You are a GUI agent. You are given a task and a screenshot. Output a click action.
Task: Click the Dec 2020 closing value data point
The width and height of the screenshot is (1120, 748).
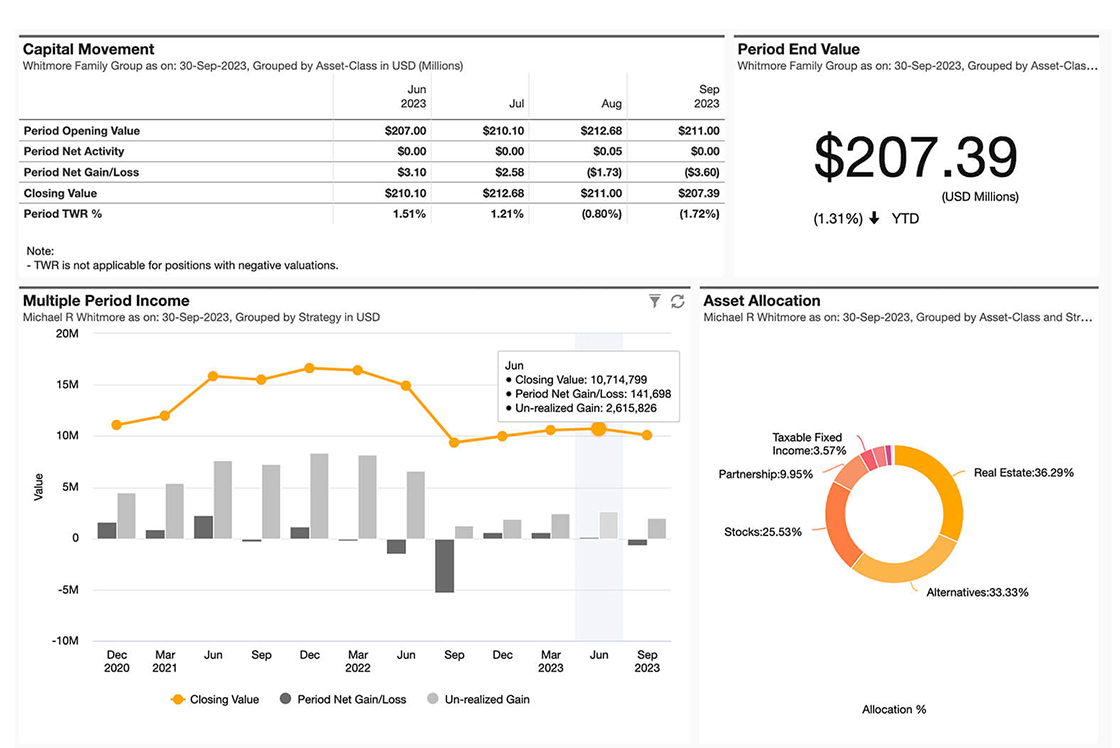pyautogui.click(x=117, y=425)
